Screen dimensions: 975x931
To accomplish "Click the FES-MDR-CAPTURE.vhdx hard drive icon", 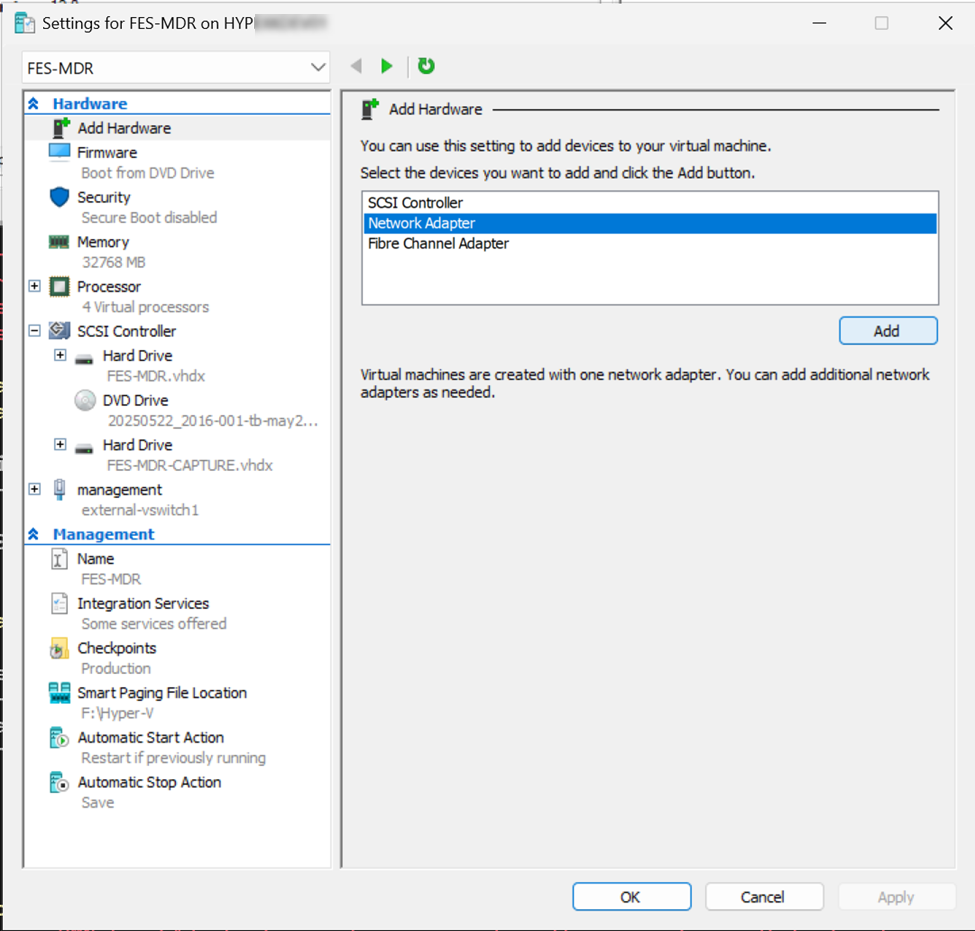I will coord(84,448).
